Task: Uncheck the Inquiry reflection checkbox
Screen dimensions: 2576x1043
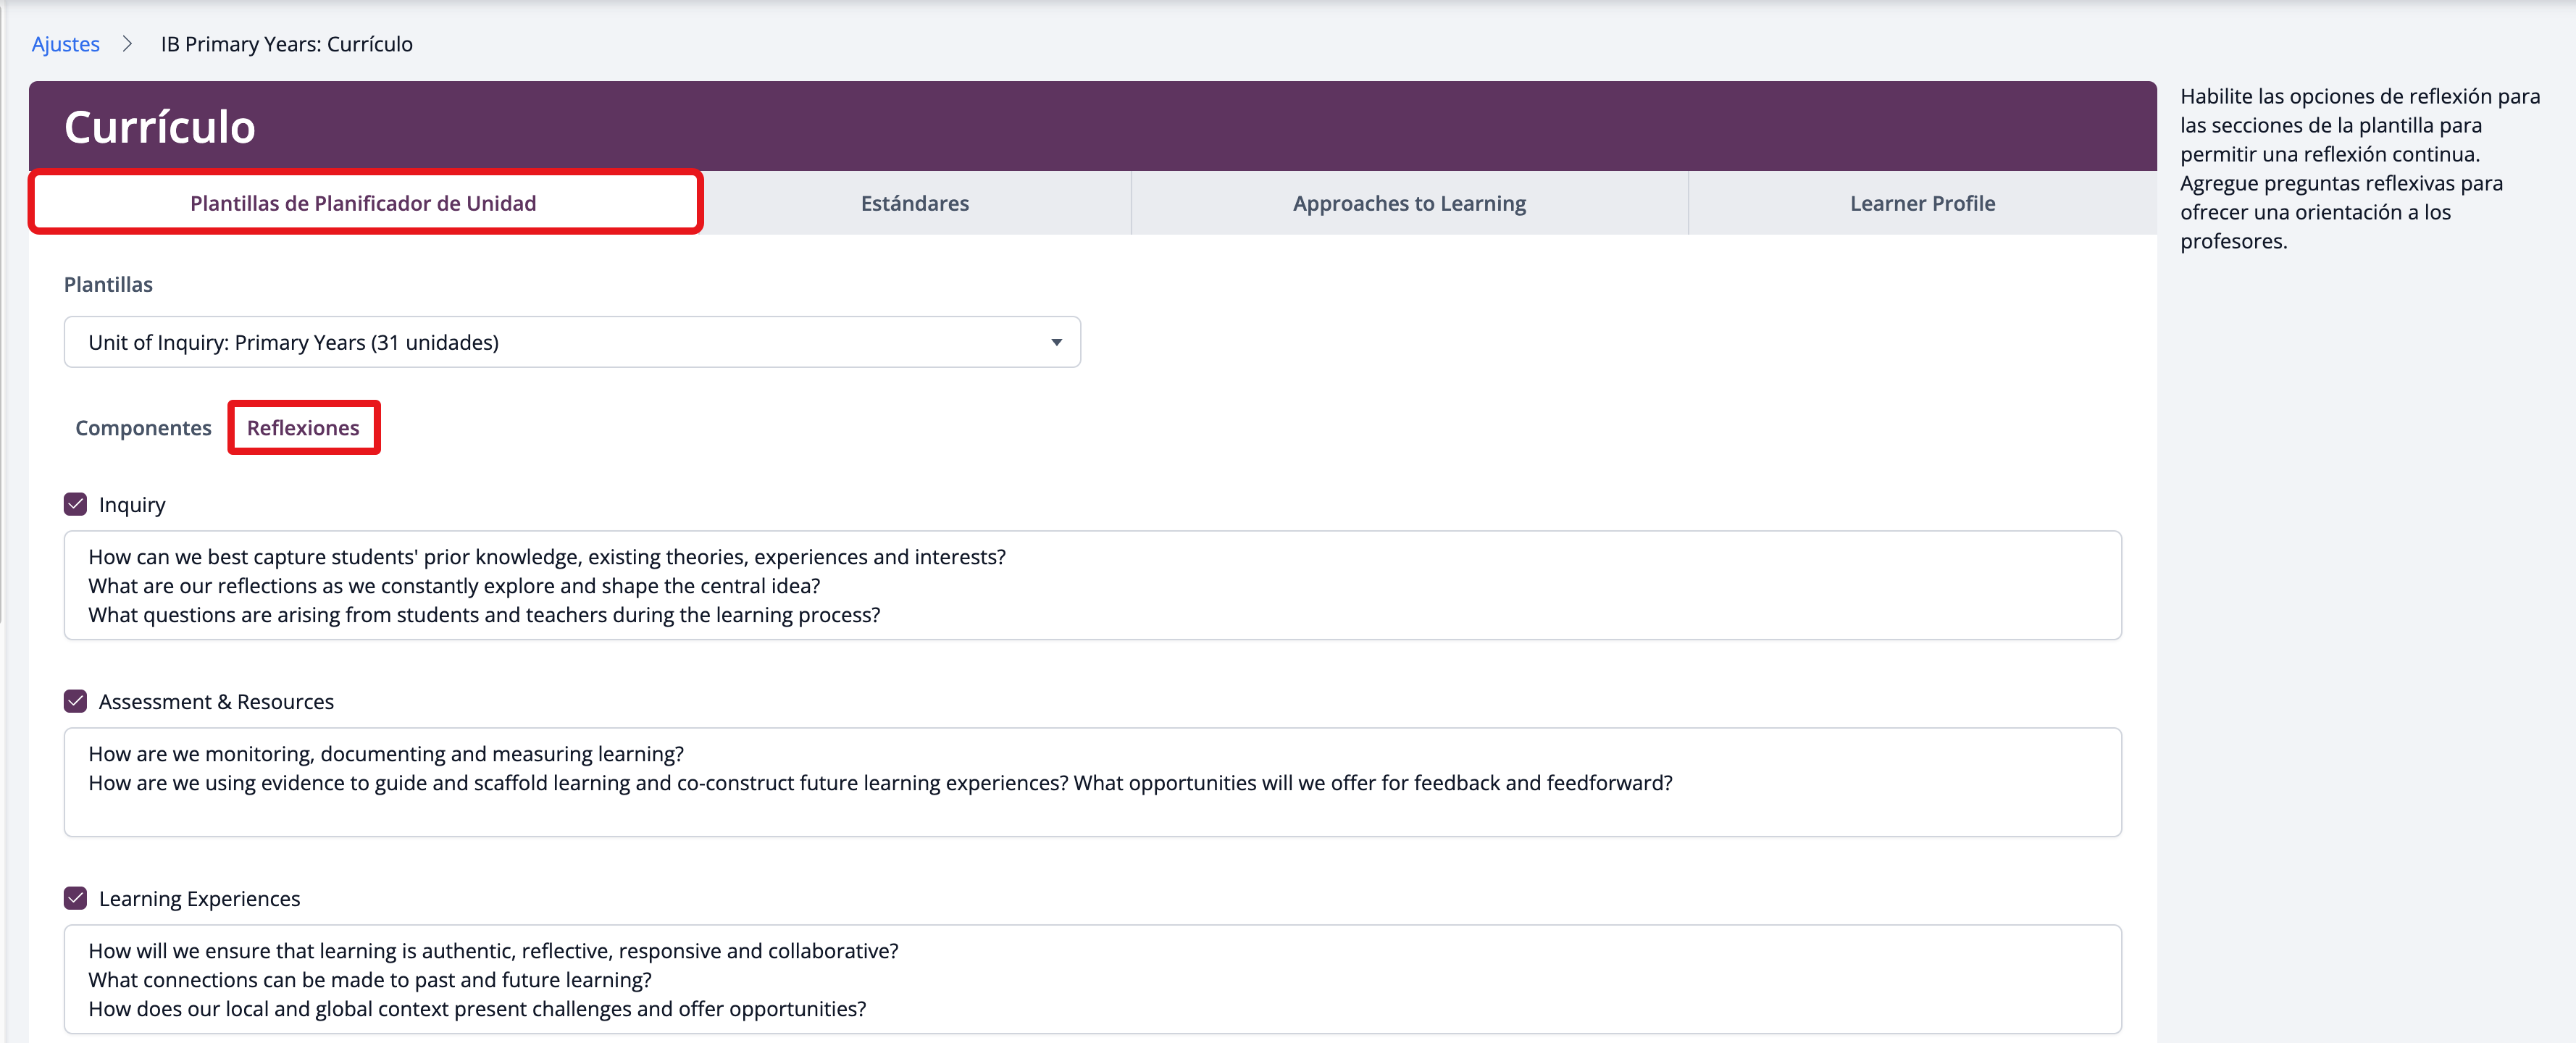Action: coord(76,504)
